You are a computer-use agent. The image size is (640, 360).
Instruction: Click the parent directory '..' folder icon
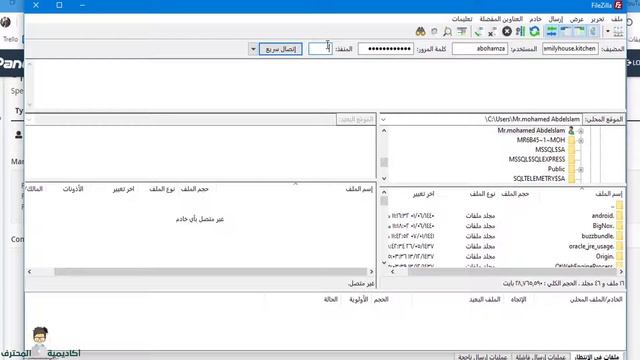click(619, 205)
